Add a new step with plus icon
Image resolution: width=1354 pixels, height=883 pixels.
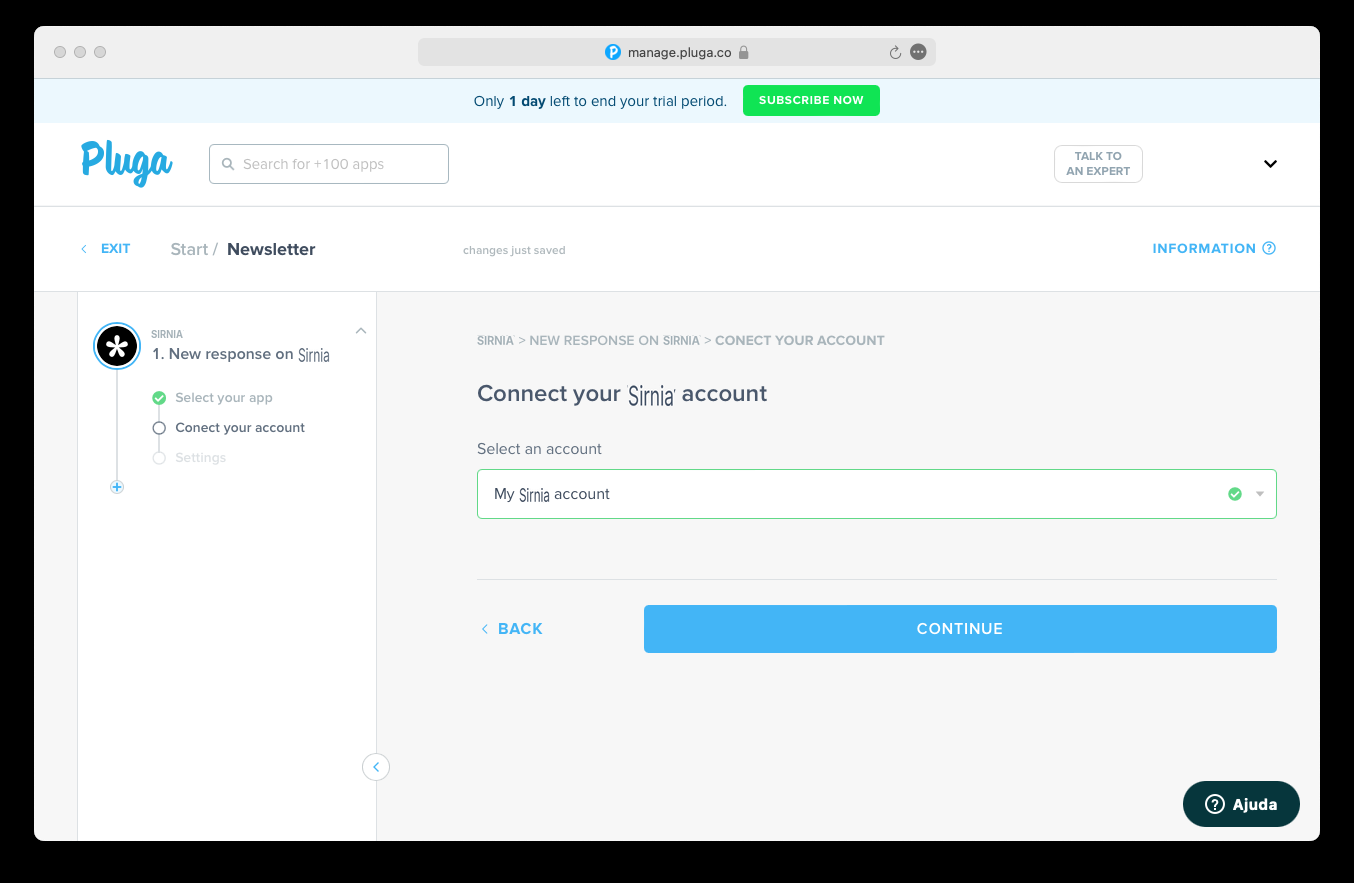point(117,487)
